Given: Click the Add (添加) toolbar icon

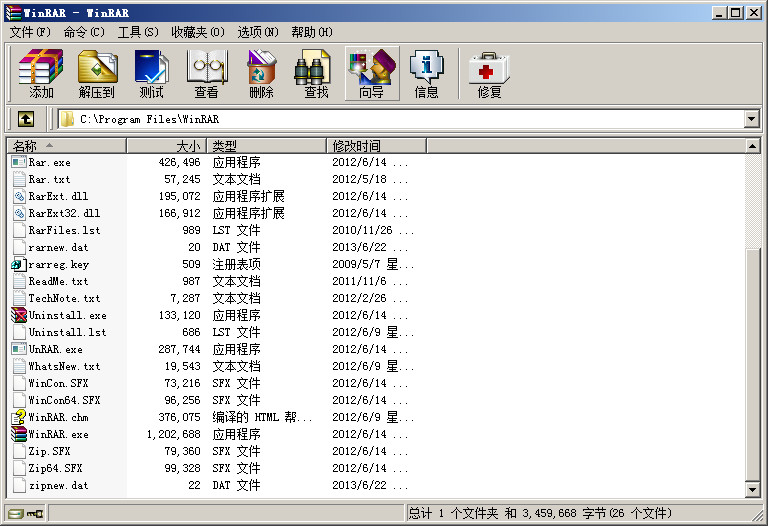Looking at the screenshot, I should pyautogui.click(x=41, y=73).
